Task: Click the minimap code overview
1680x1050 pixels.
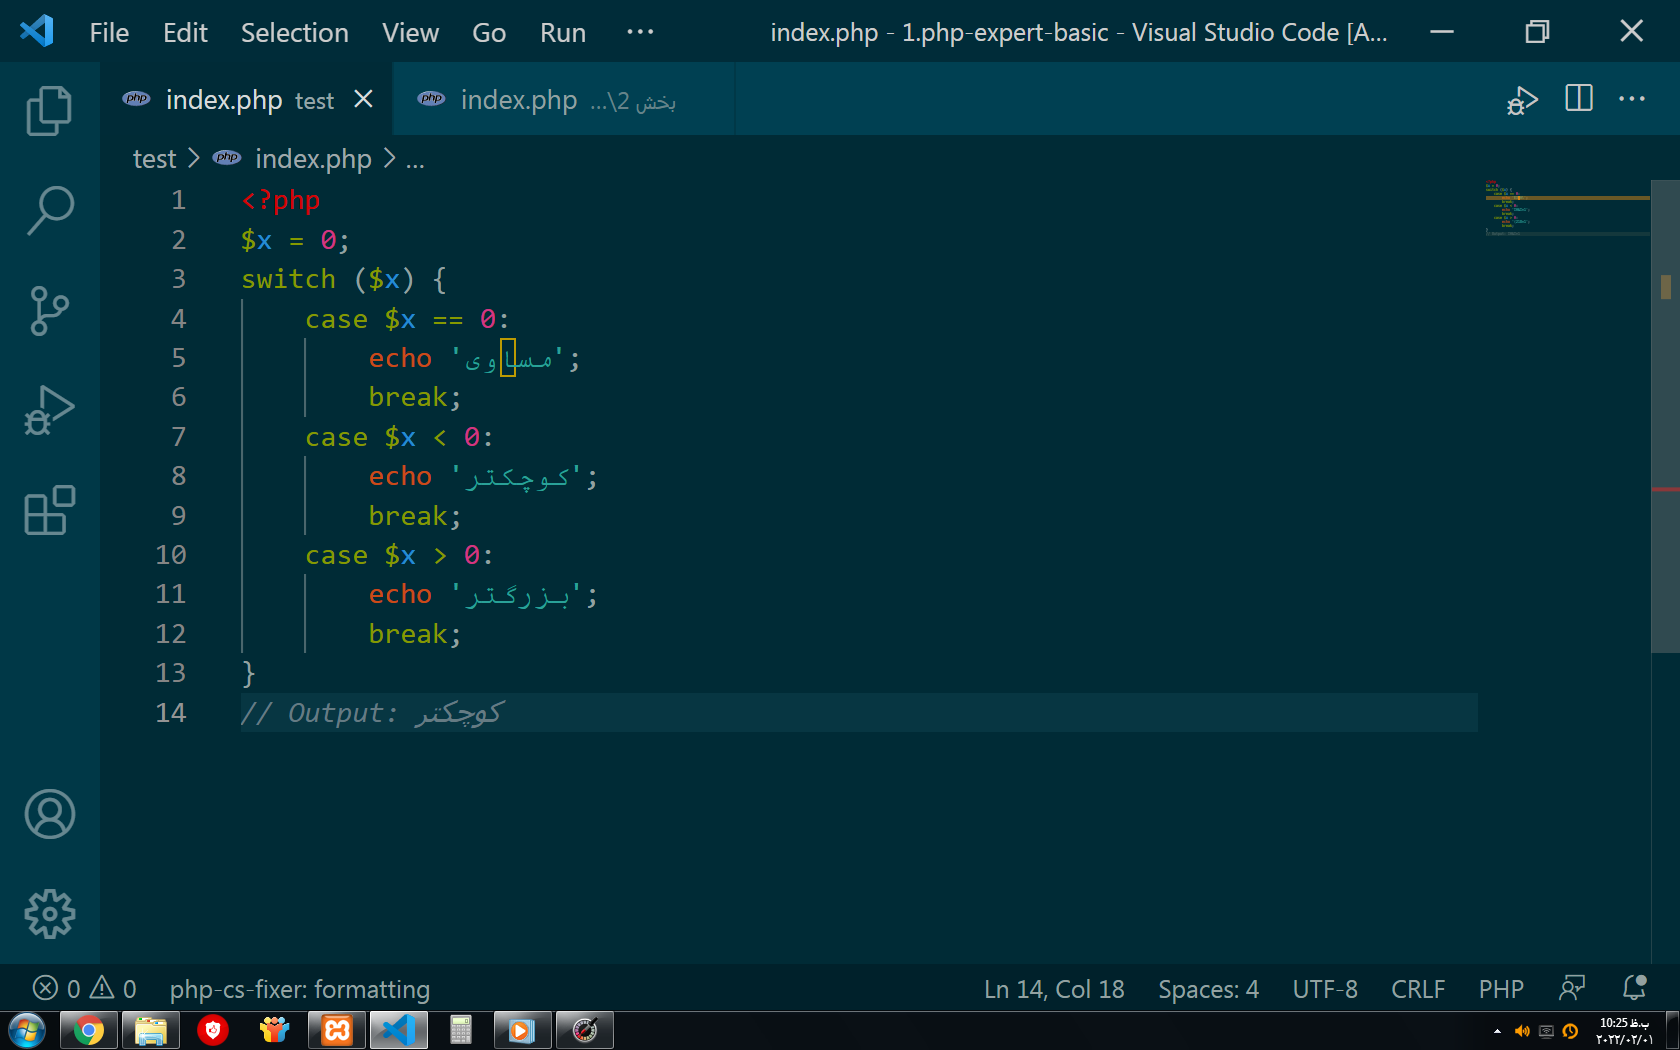Action: click(1567, 208)
